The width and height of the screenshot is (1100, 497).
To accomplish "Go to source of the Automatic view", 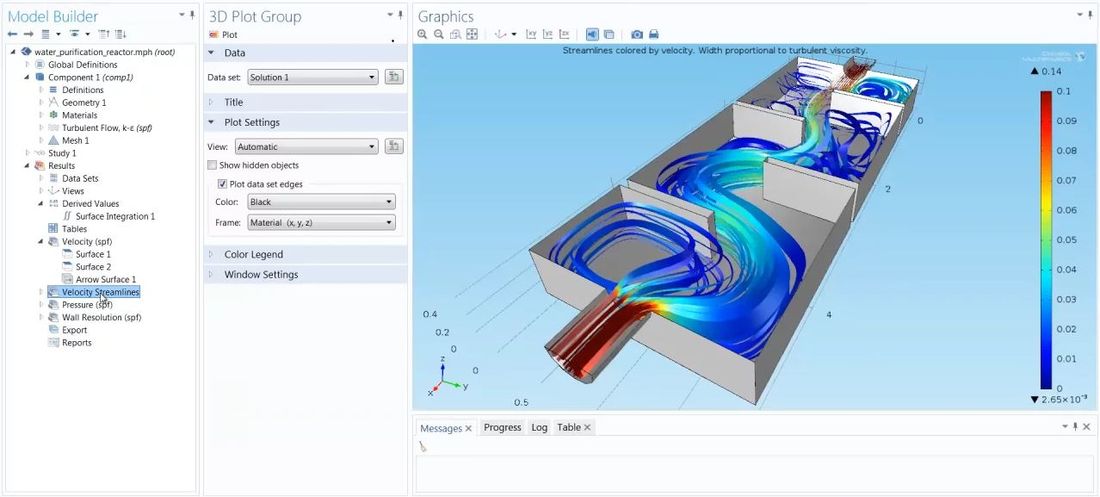I will pos(394,147).
